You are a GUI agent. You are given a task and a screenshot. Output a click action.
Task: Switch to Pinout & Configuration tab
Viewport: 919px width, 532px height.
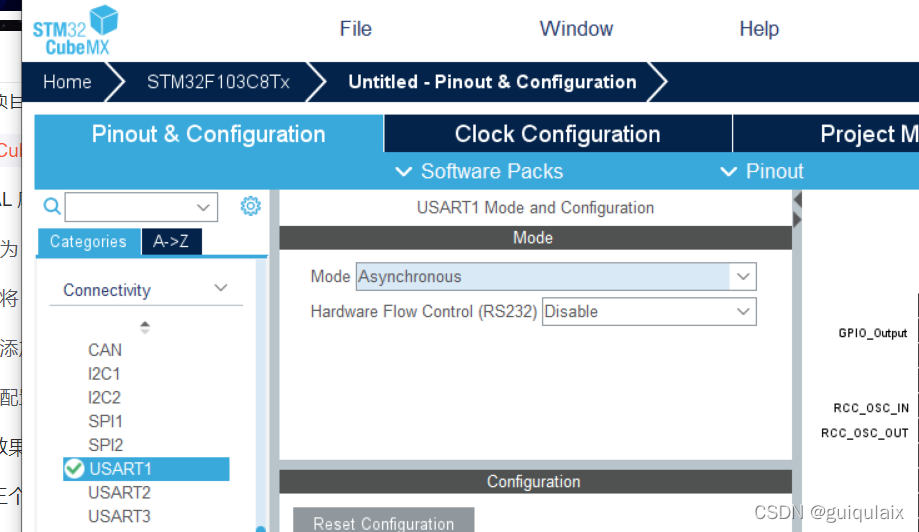(209, 134)
